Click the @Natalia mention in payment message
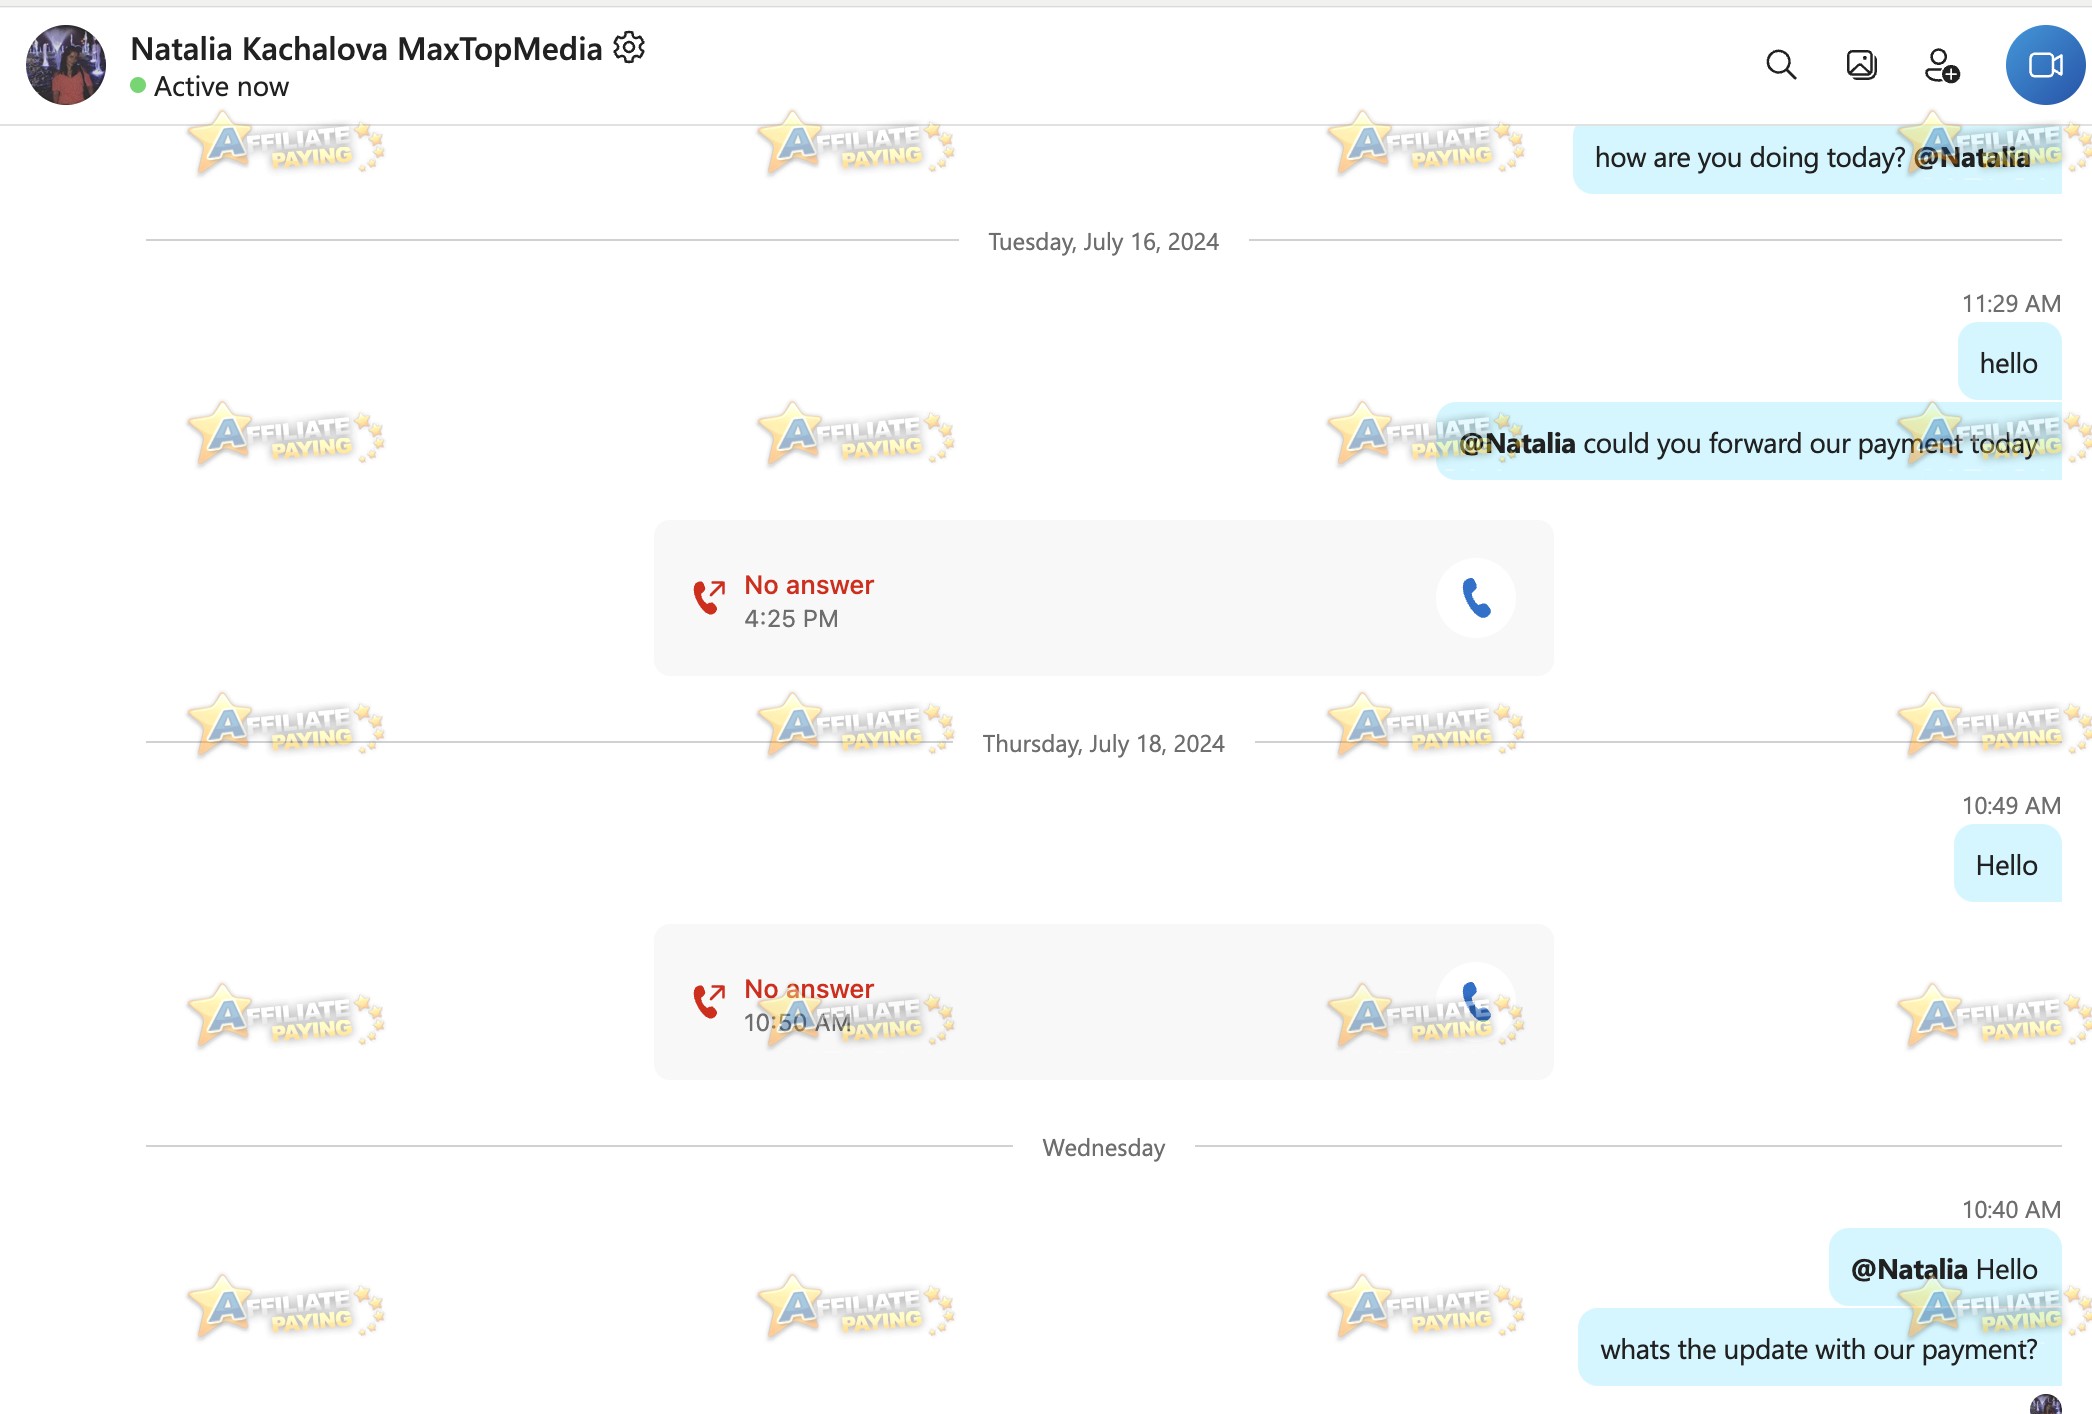Screen dimensions: 2092x1414 click(1517, 443)
